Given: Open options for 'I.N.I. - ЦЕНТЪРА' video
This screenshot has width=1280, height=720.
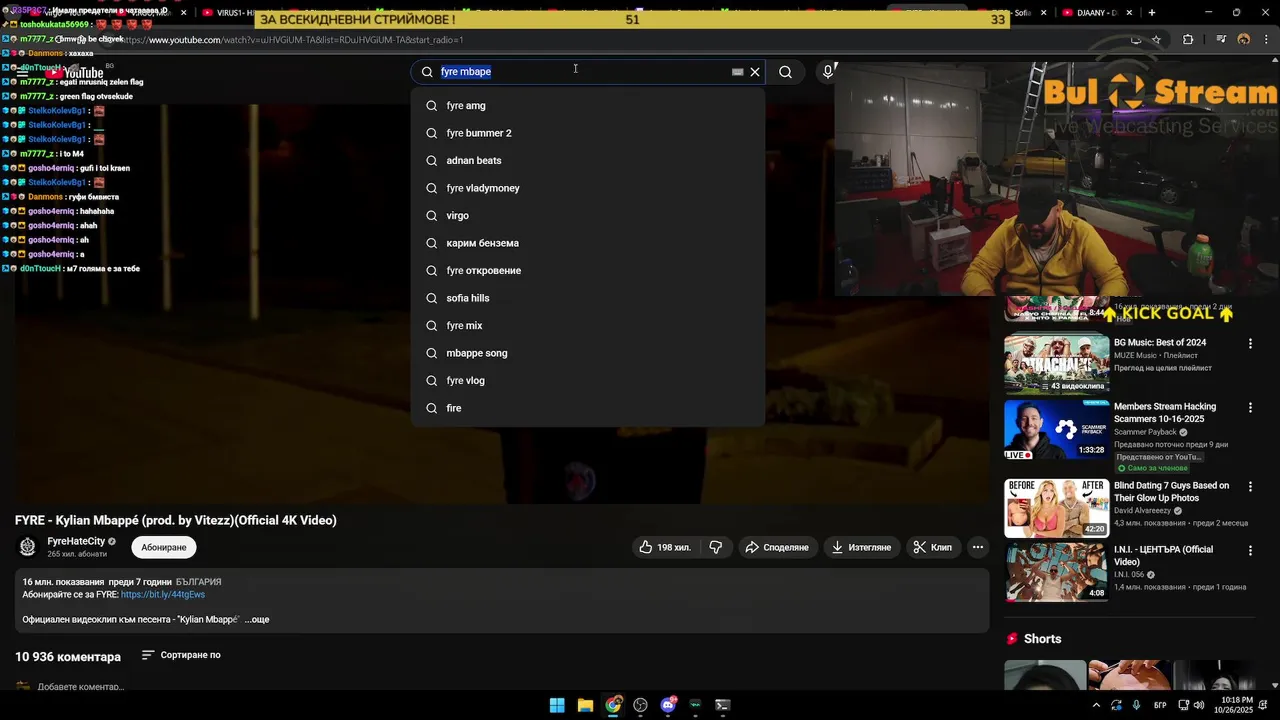Looking at the screenshot, I should pos(1250,551).
